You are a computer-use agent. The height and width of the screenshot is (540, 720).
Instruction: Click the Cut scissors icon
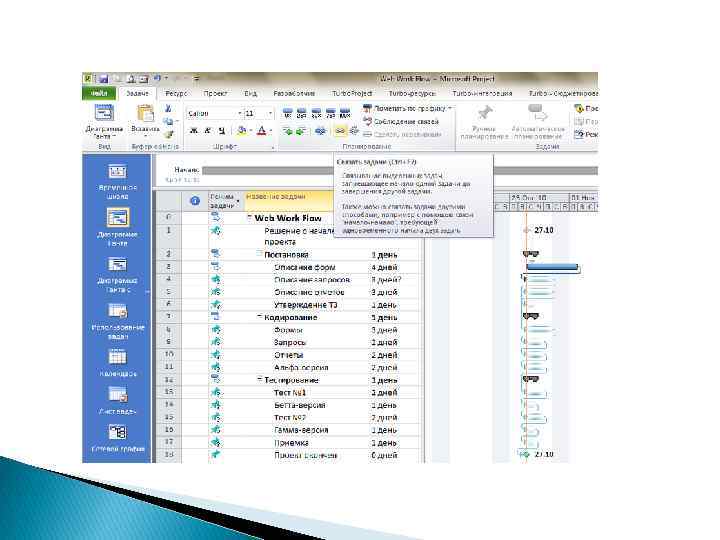(x=168, y=109)
